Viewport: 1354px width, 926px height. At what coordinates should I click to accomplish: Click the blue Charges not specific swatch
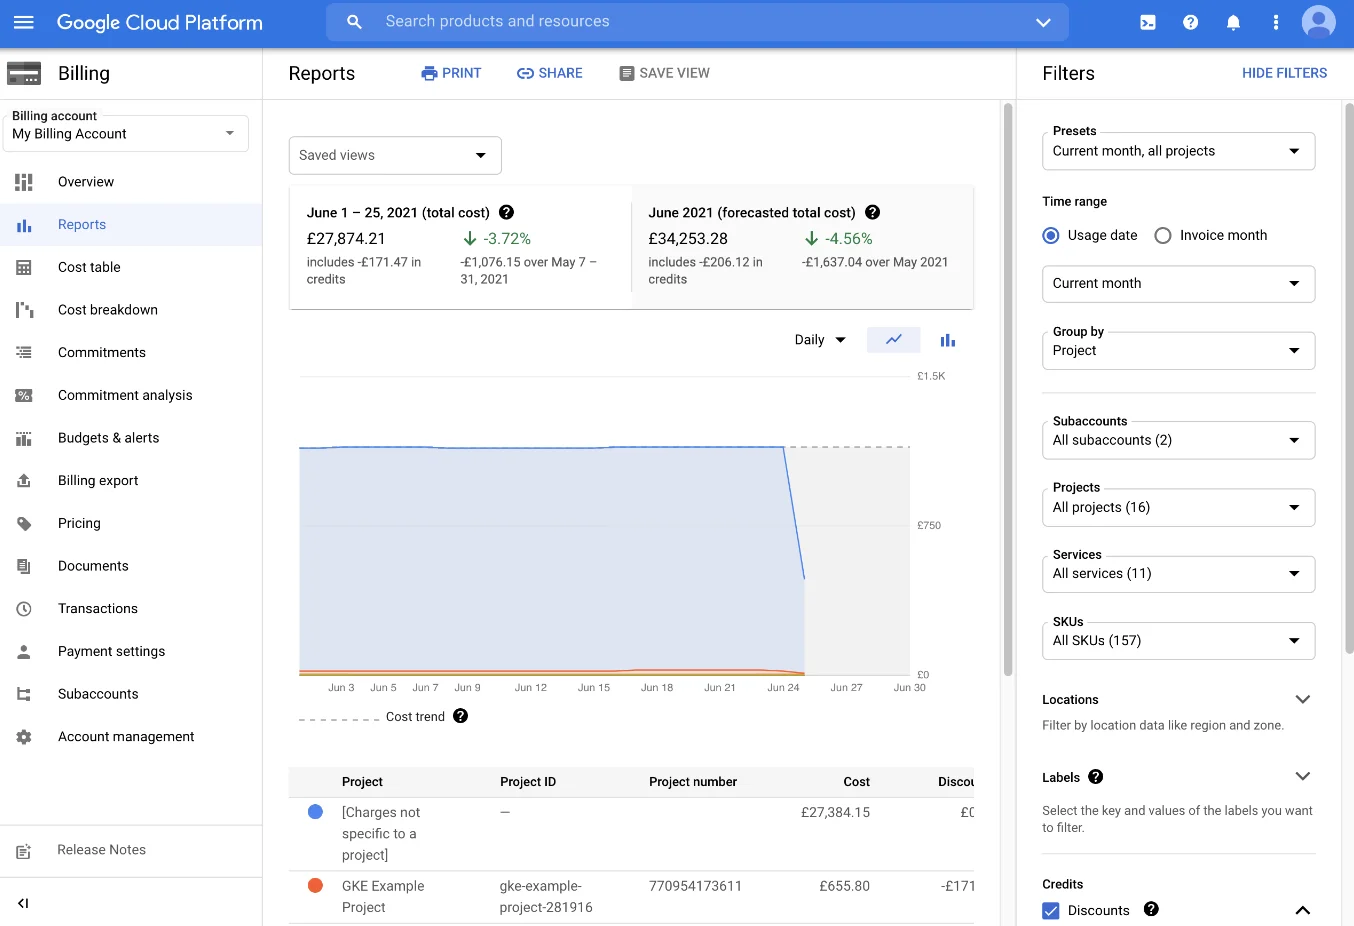[x=315, y=812]
